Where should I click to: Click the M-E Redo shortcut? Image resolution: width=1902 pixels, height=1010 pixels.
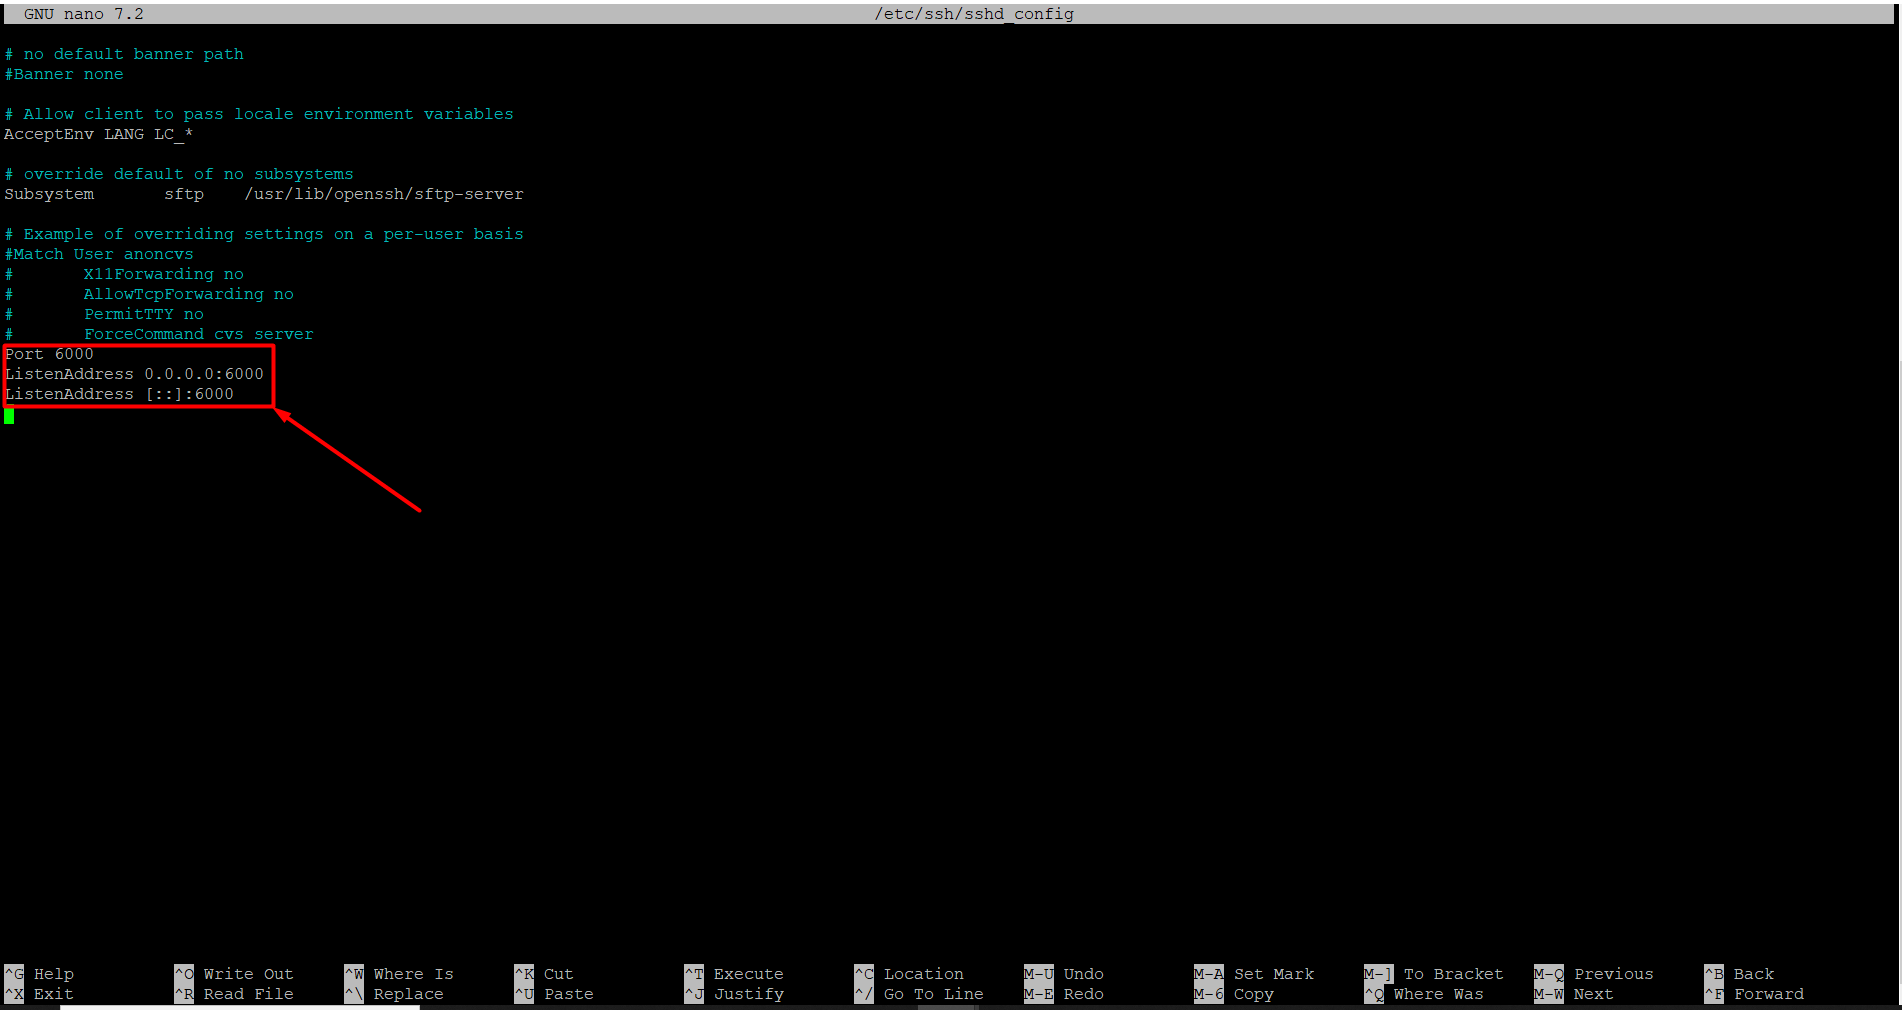click(x=1065, y=994)
